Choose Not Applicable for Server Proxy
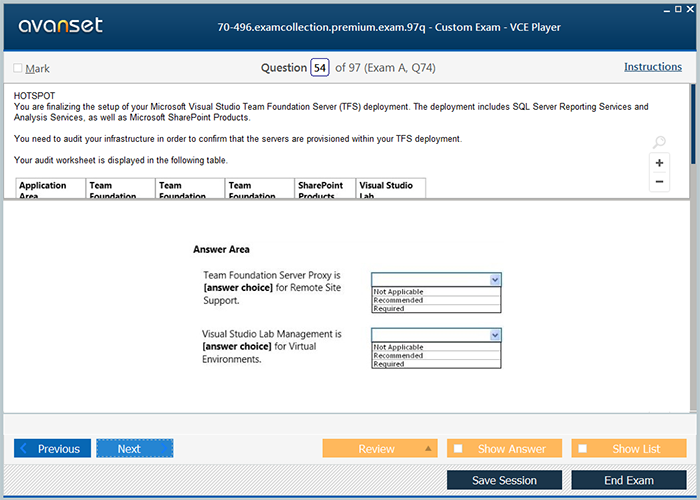This screenshot has width=700, height=500. coord(436,292)
